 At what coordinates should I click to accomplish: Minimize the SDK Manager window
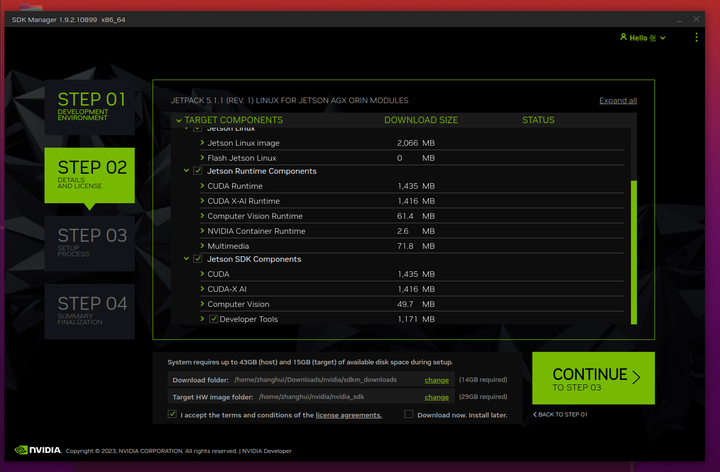[679, 20]
